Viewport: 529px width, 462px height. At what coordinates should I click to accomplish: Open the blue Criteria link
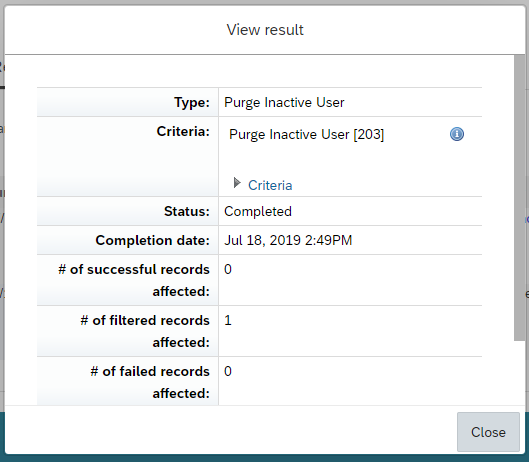coord(270,185)
